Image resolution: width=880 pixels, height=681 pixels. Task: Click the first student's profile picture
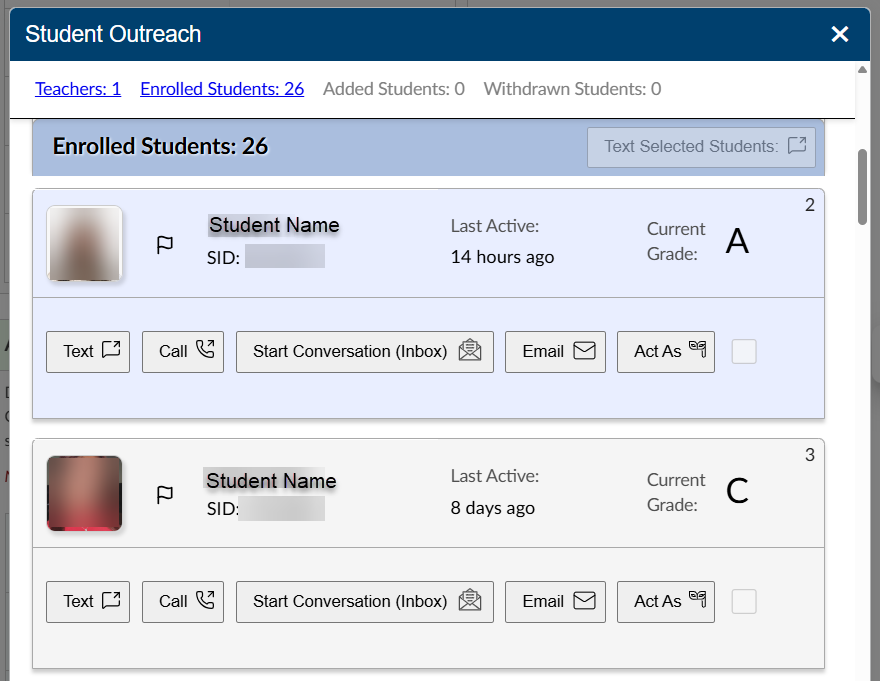(85, 243)
